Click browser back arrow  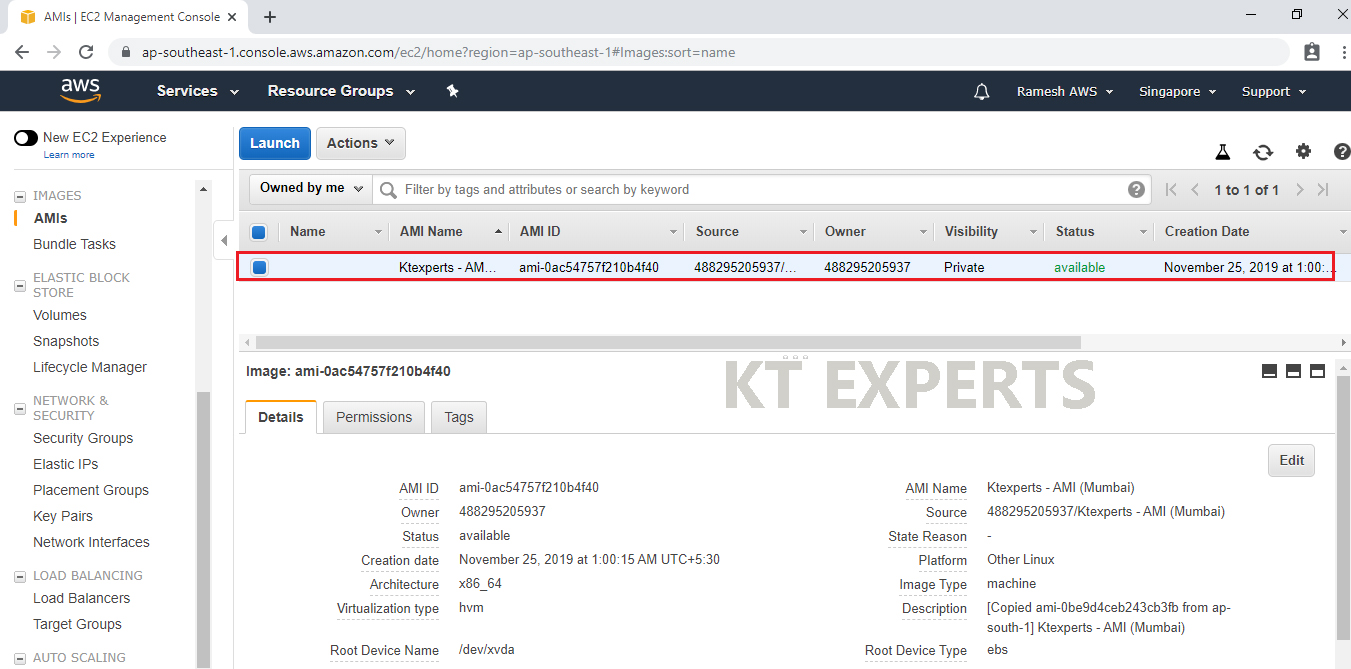[x=22, y=52]
